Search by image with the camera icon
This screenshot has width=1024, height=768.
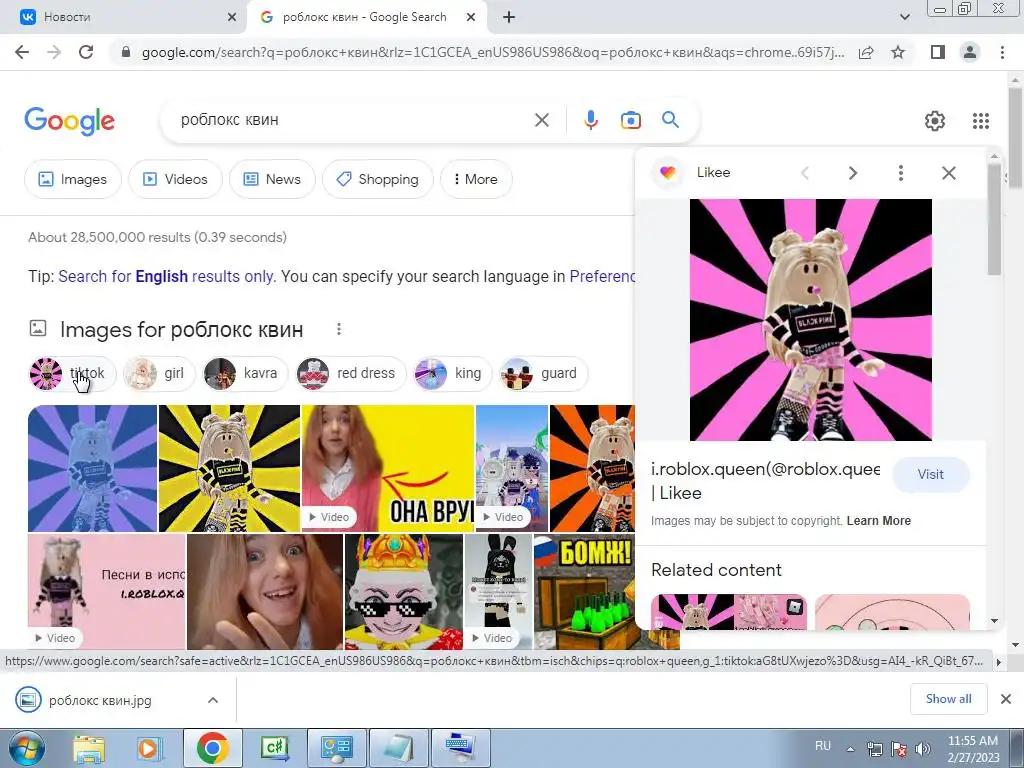pyautogui.click(x=630, y=120)
